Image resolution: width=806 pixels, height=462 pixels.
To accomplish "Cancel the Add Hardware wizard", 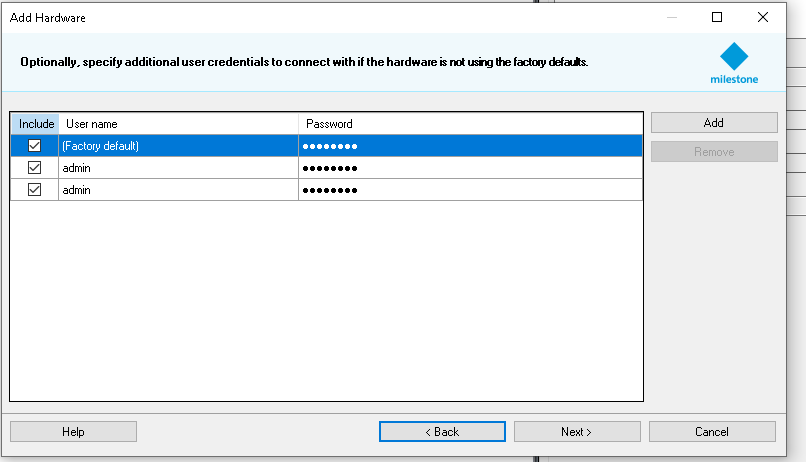I will point(712,432).
